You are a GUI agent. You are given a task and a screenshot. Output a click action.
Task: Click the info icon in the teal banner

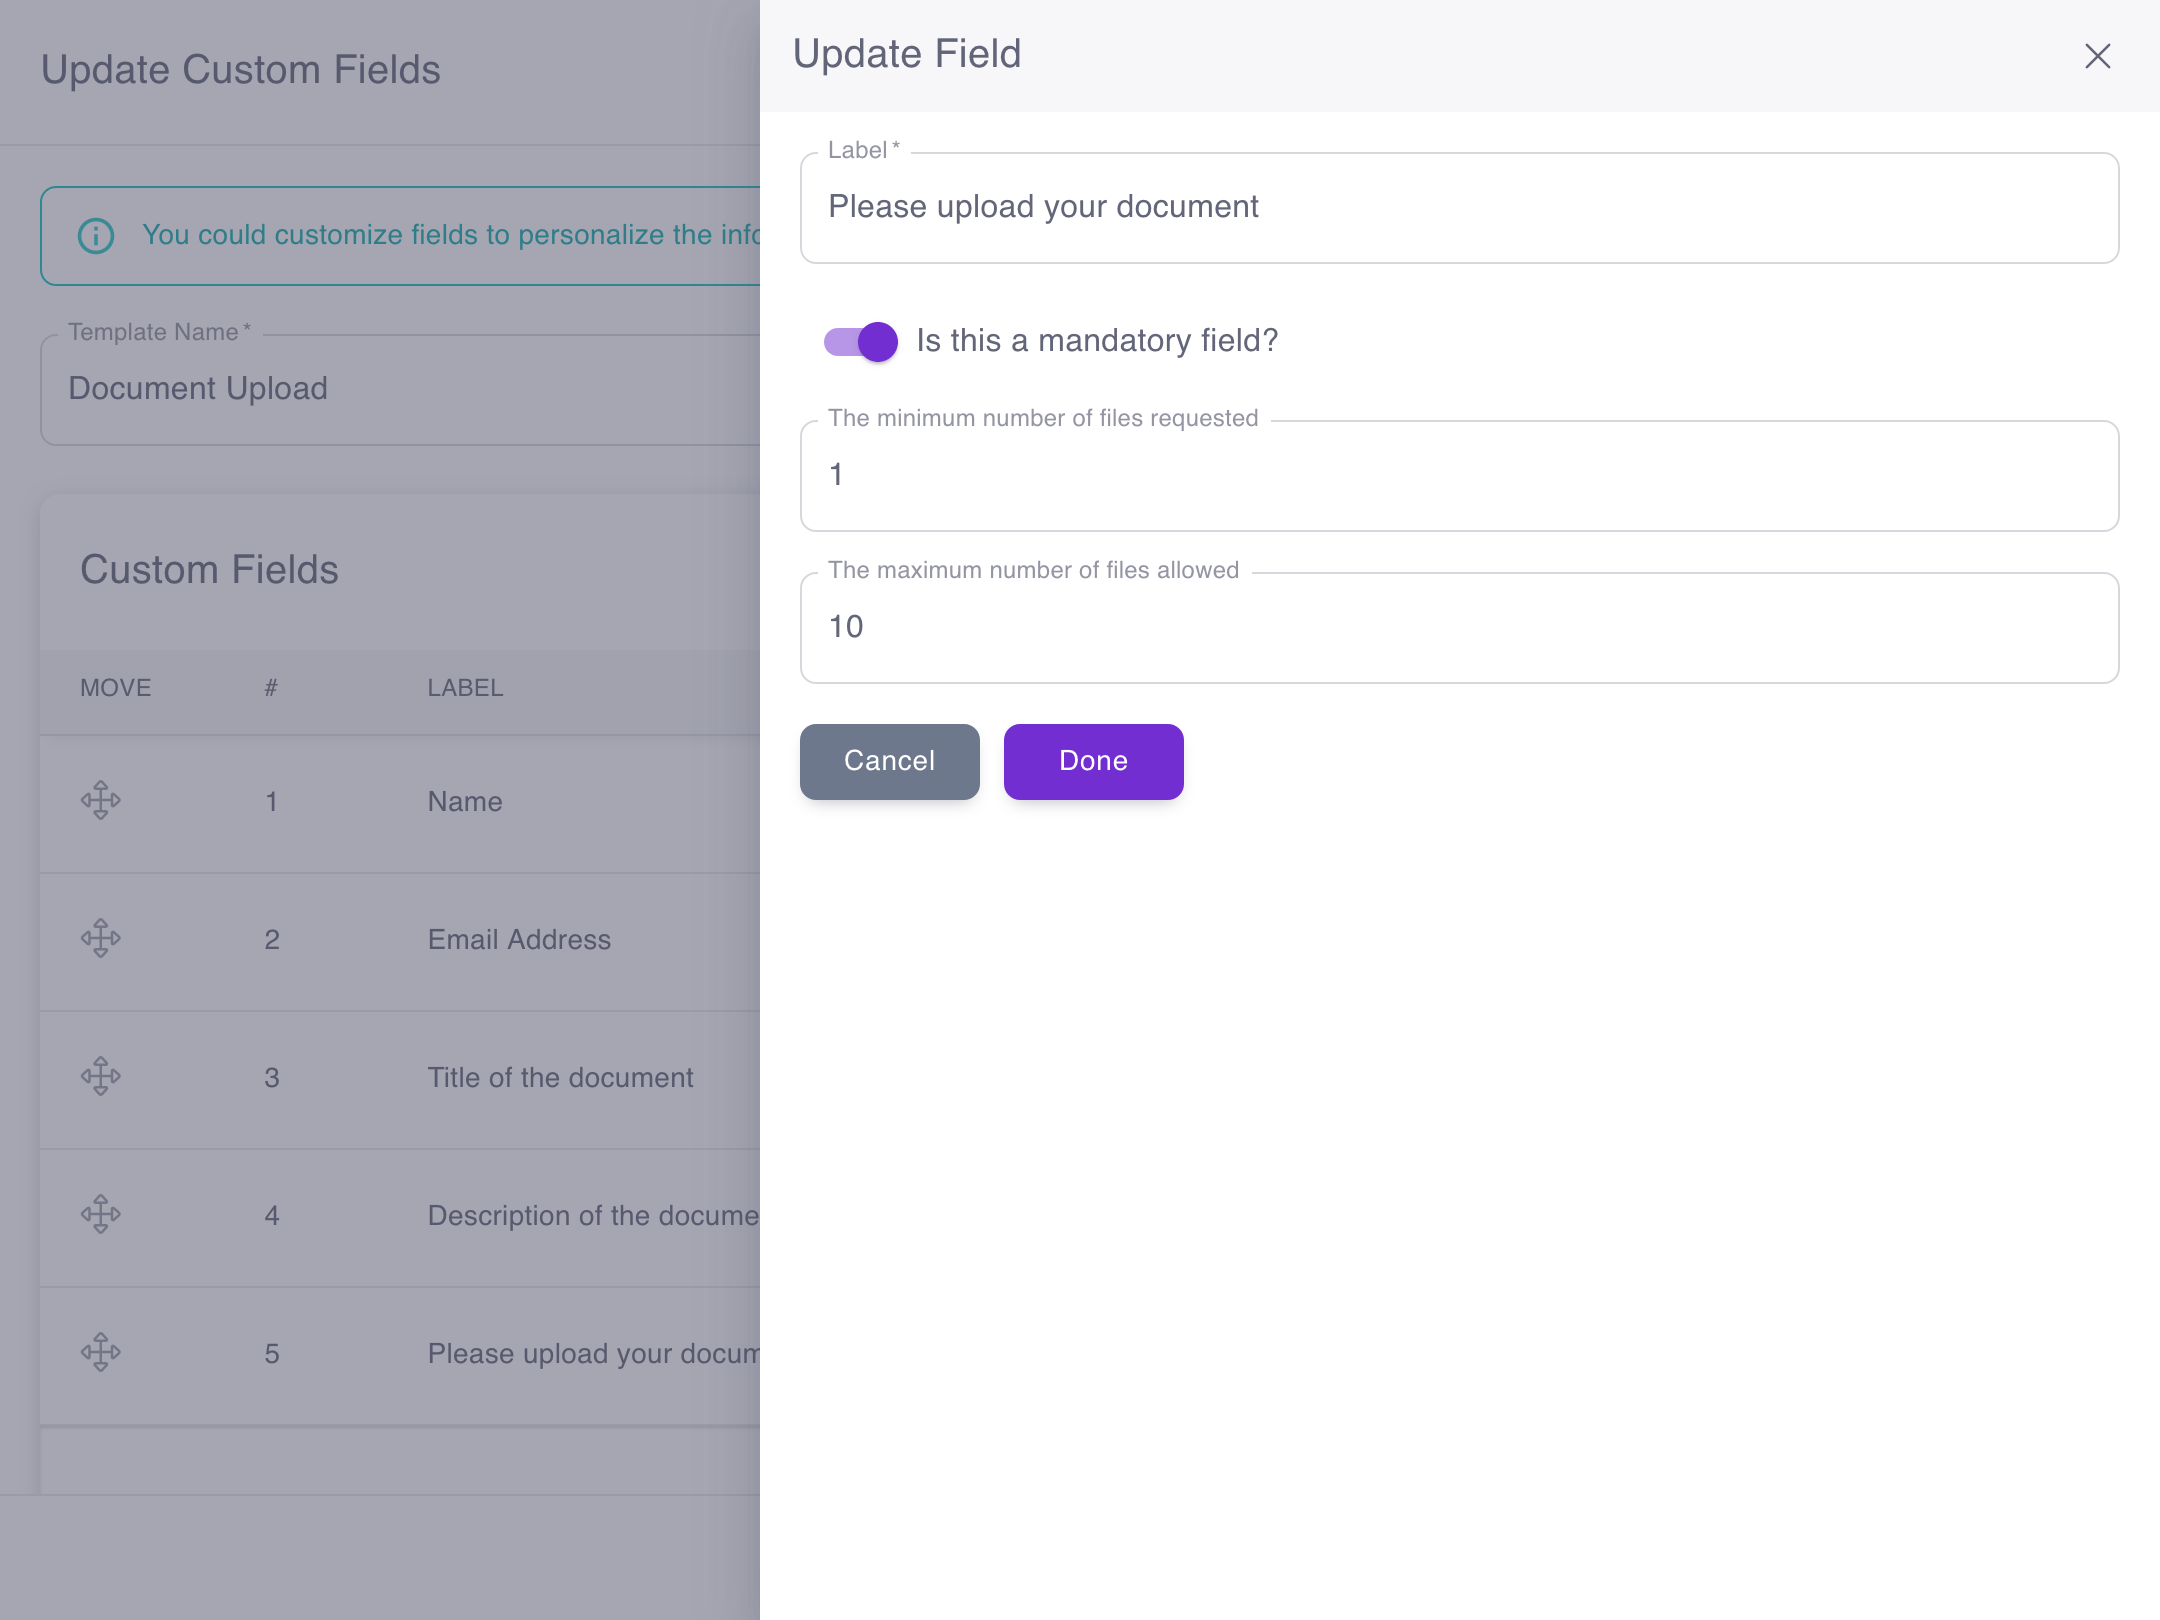tap(95, 235)
